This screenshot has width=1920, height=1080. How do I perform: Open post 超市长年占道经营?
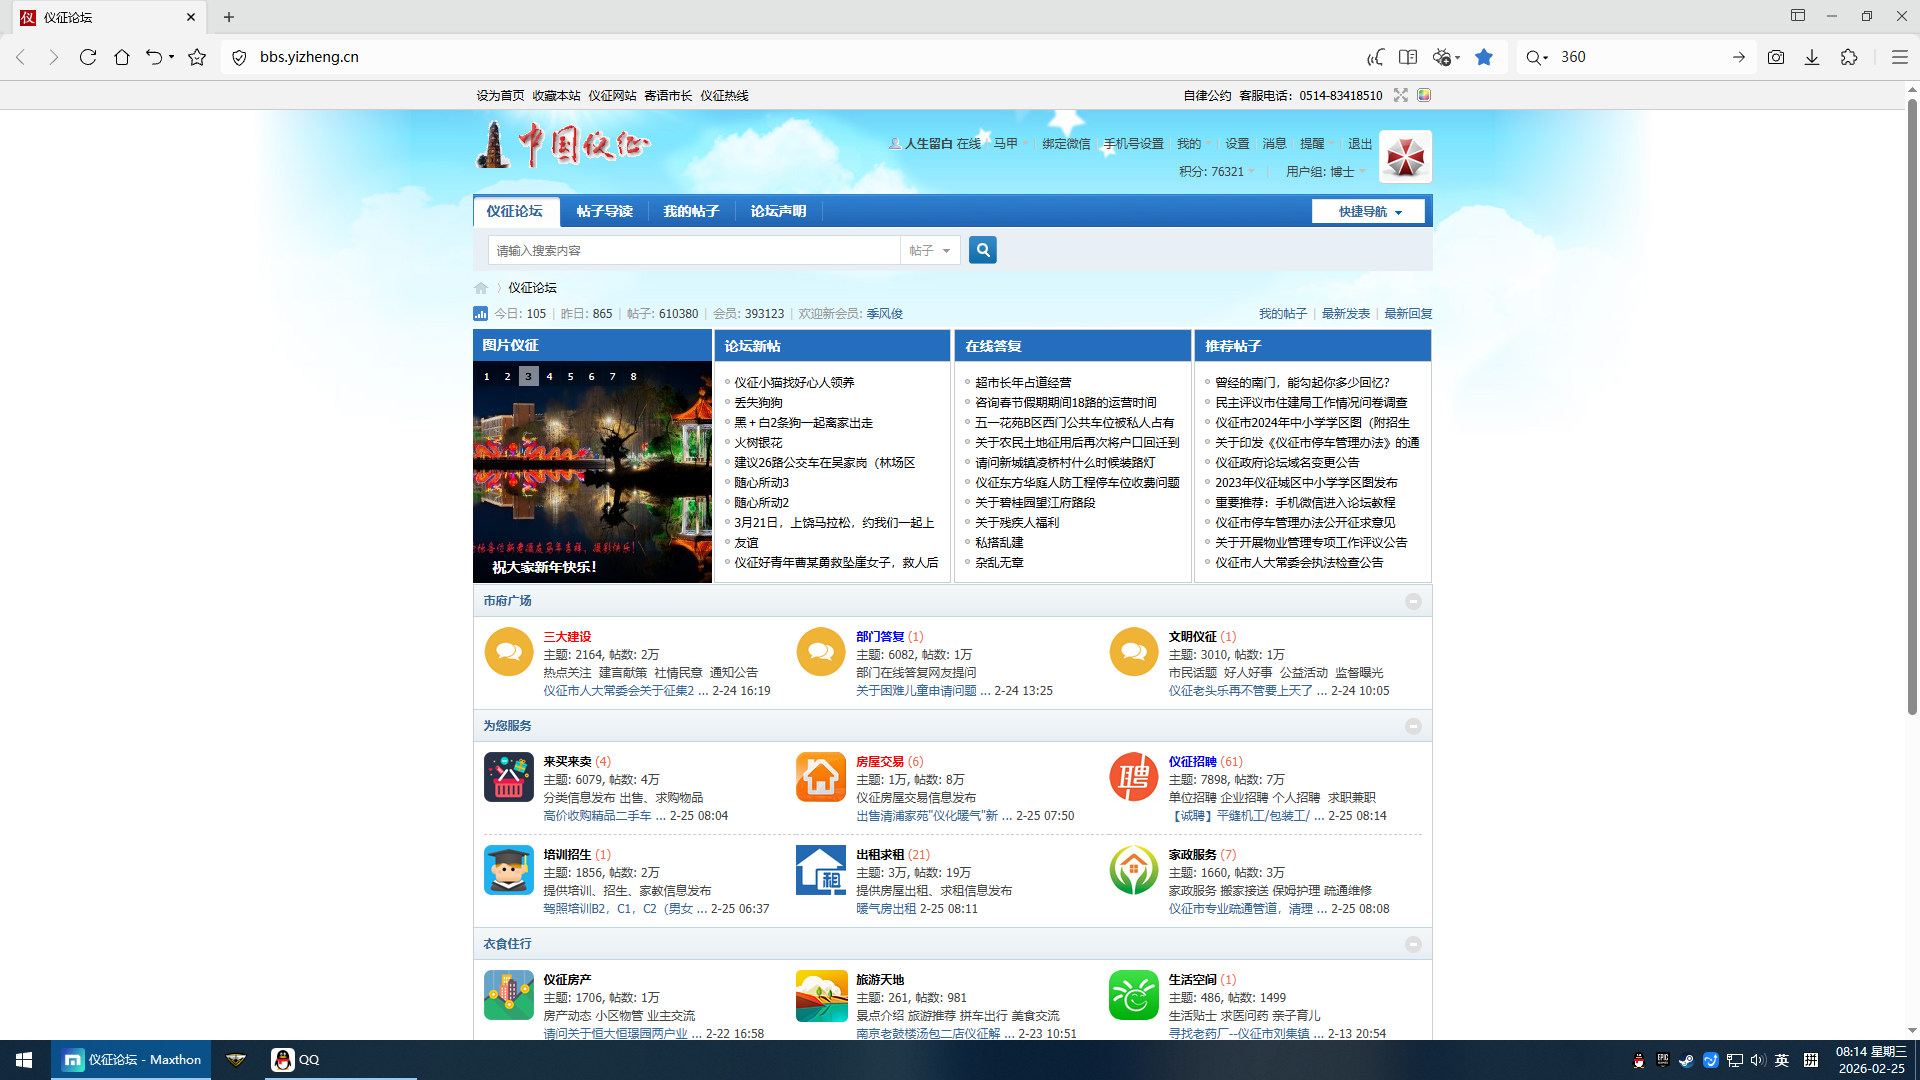[1023, 383]
